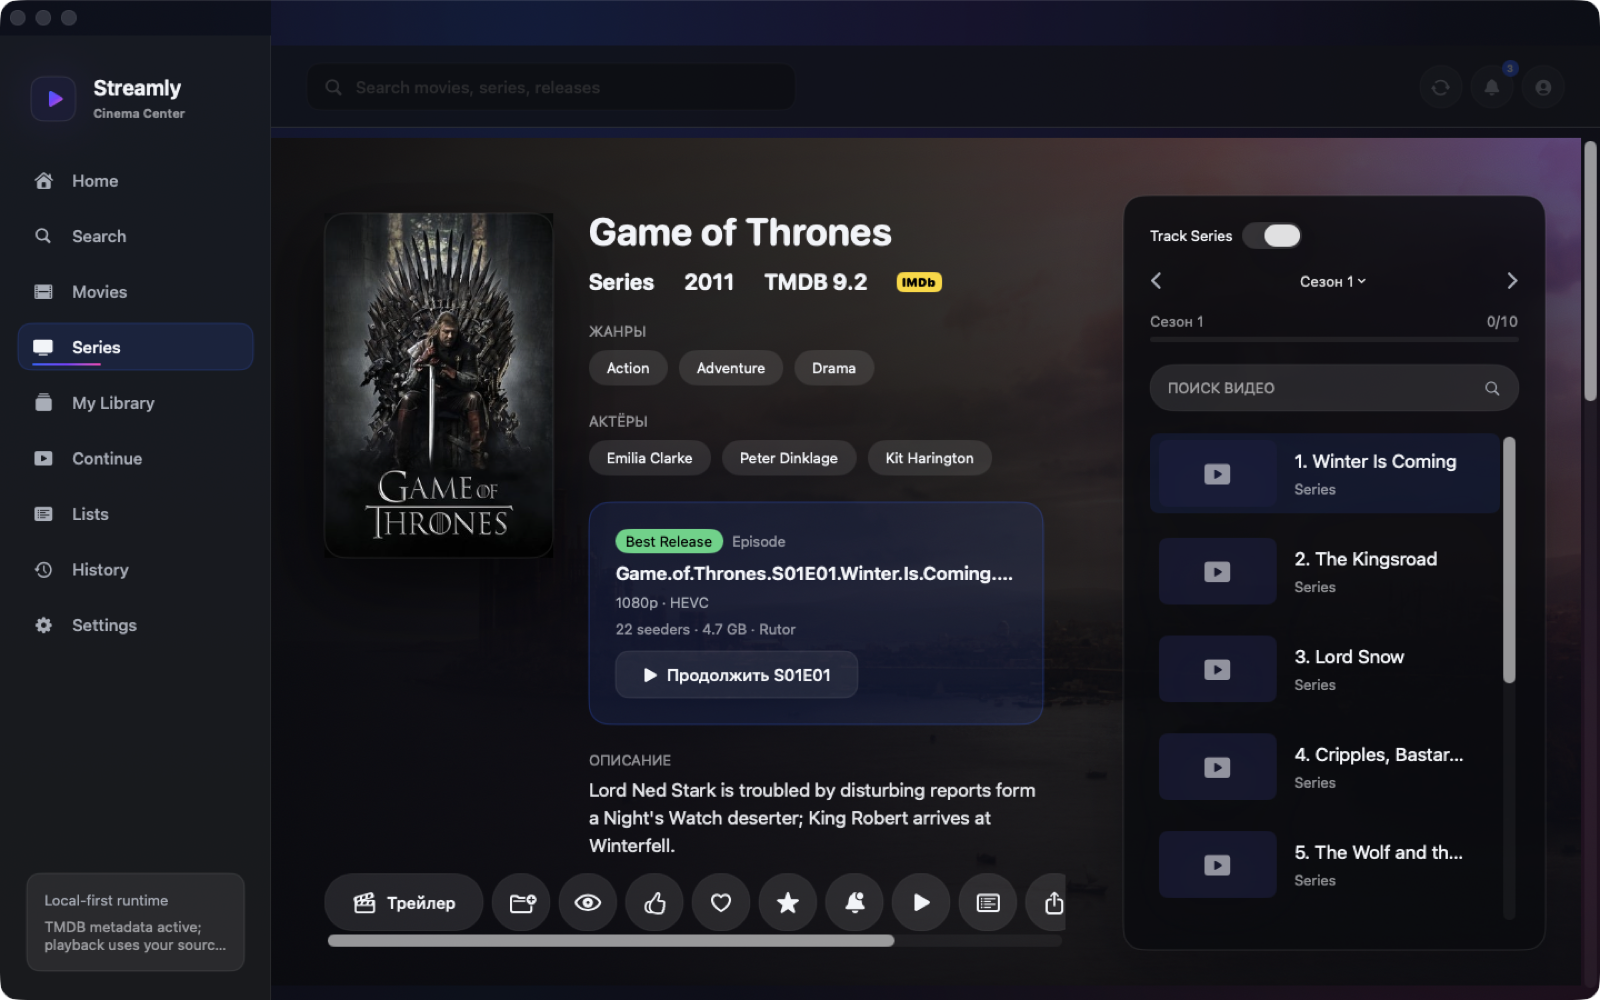The height and width of the screenshot is (1000, 1600).
Task: Open actor Peter Dinklage
Action: tap(789, 458)
